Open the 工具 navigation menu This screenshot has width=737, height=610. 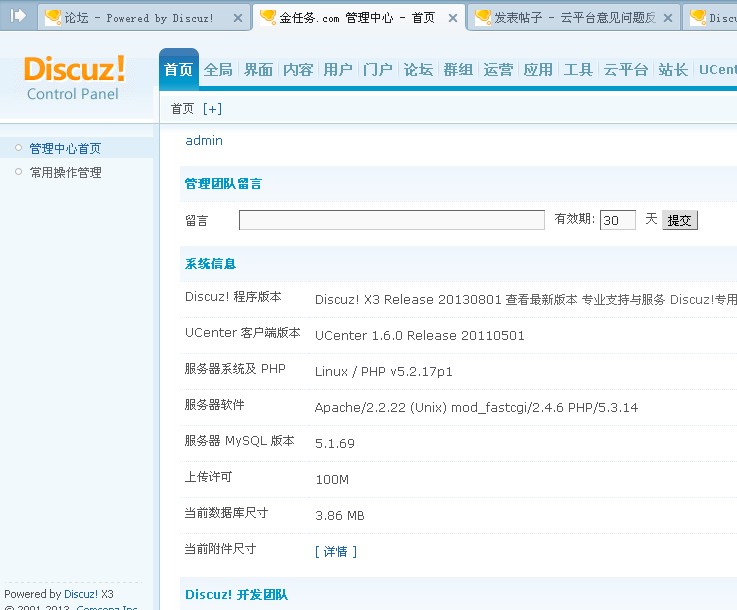[578, 70]
